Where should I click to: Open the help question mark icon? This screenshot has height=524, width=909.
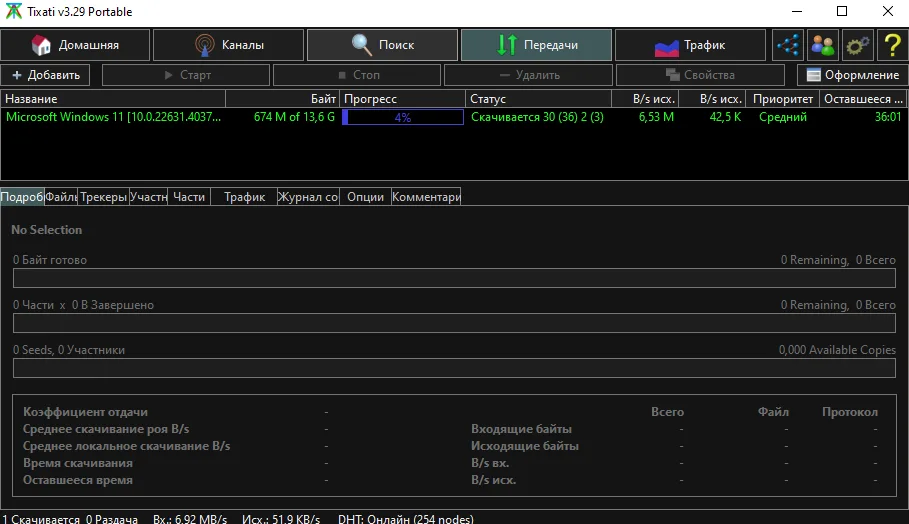892,45
